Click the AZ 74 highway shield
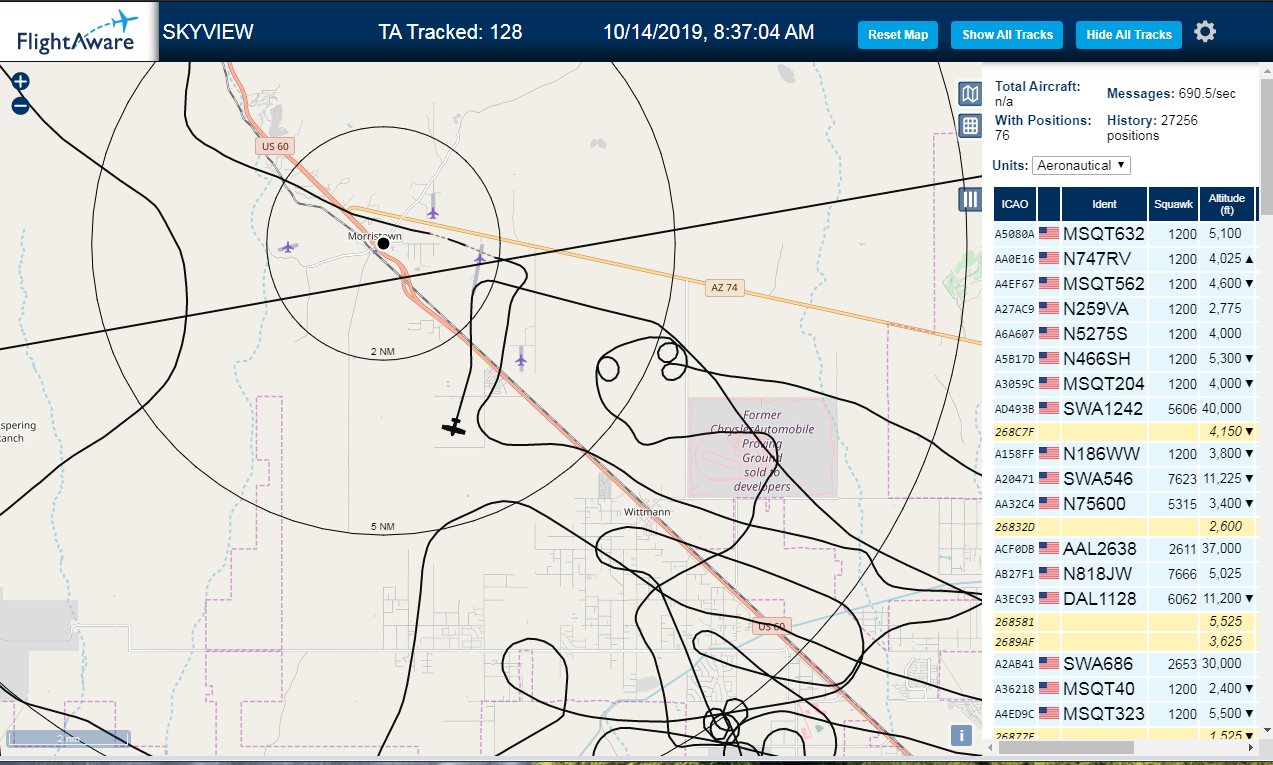 click(724, 288)
